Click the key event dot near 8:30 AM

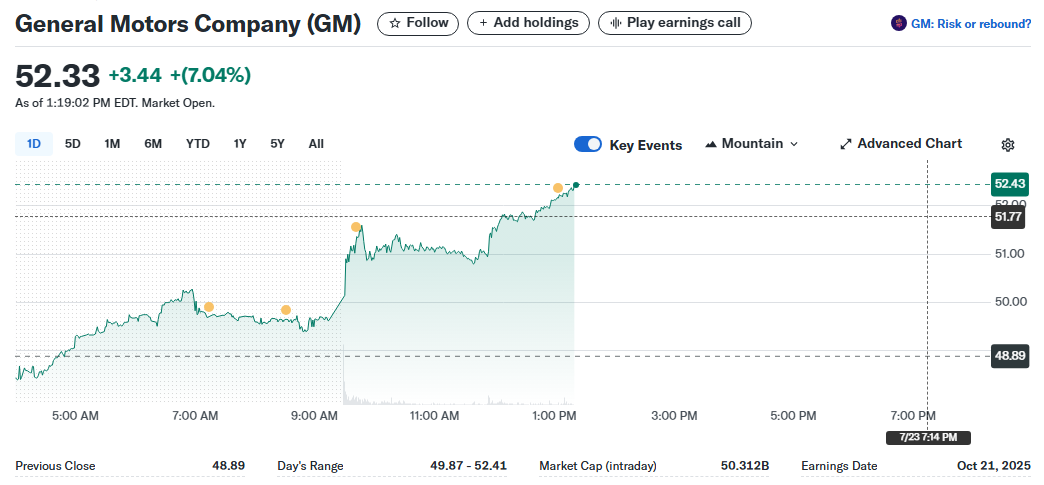286,310
